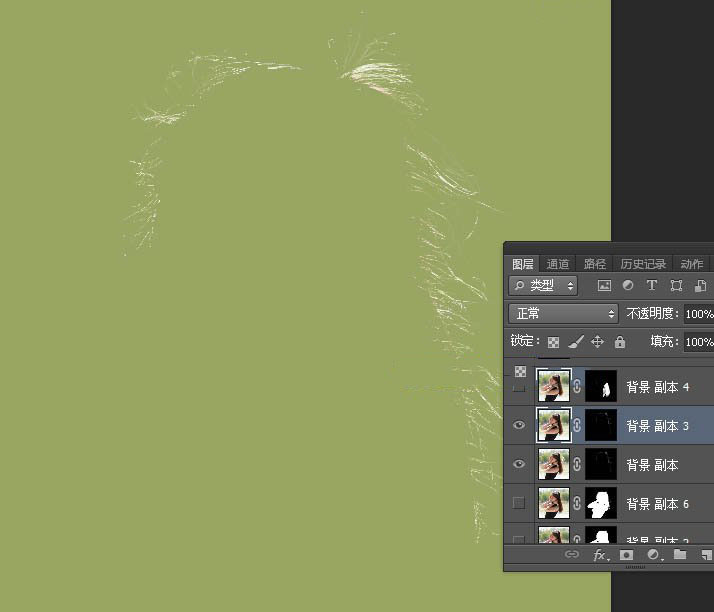Viewport: 714px width, 612px height.
Task: Open the 类型 filter type dropdown
Action: (544, 286)
